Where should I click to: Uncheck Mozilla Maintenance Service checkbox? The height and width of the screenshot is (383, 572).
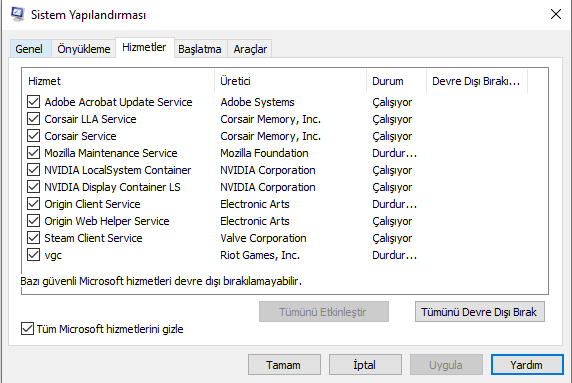click(34, 153)
